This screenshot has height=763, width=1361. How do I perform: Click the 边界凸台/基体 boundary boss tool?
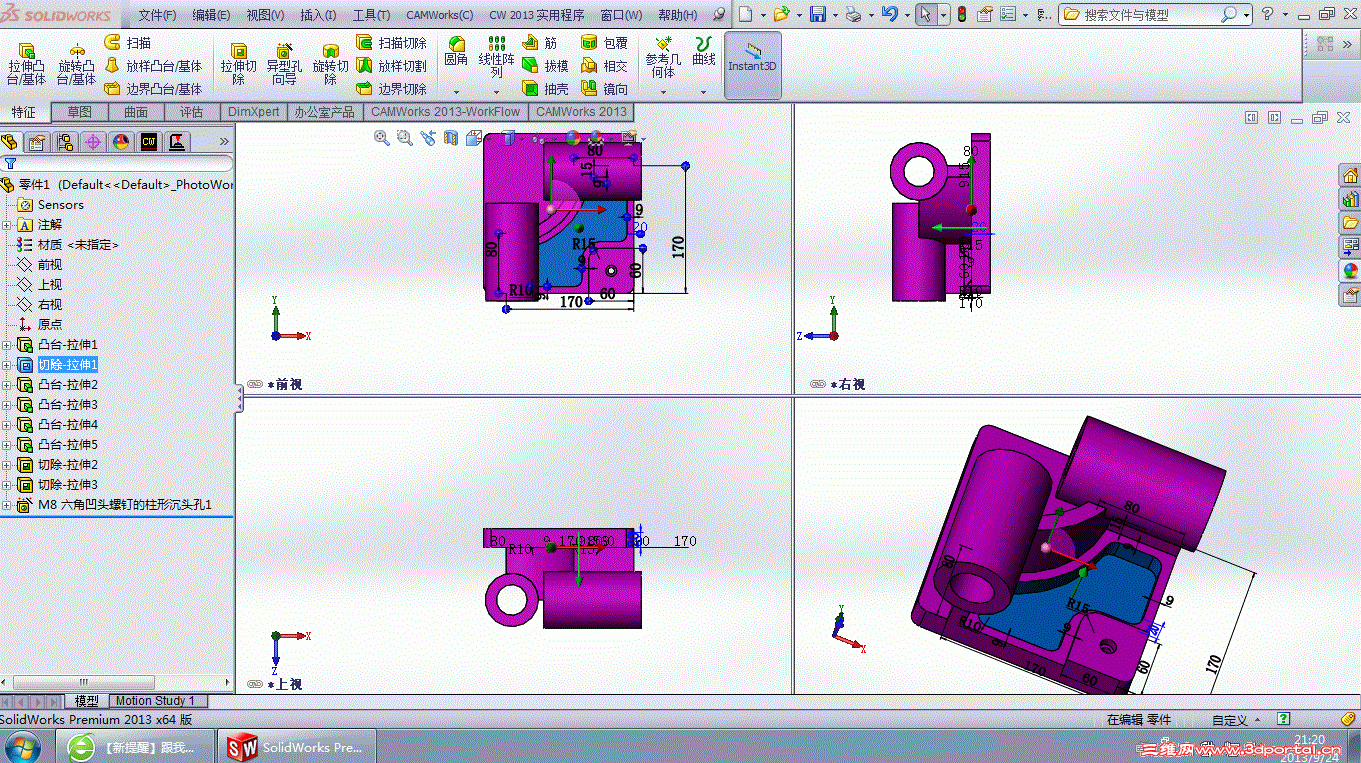(152, 89)
